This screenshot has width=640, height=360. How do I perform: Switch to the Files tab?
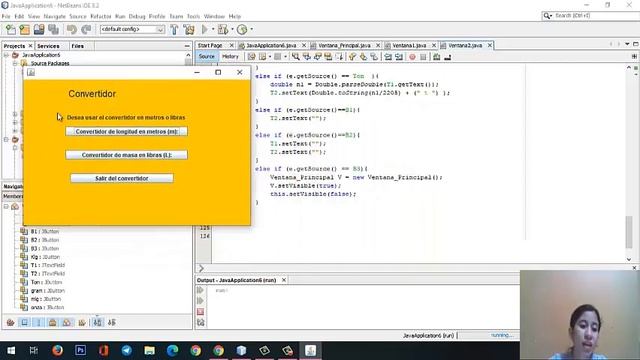[x=78, y=46]
